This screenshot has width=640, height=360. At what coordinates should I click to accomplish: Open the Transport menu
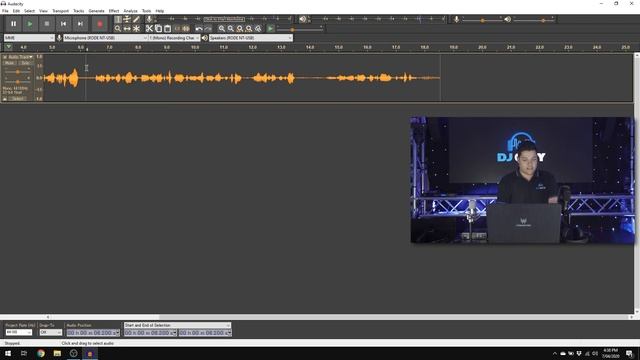click(60, 11)
